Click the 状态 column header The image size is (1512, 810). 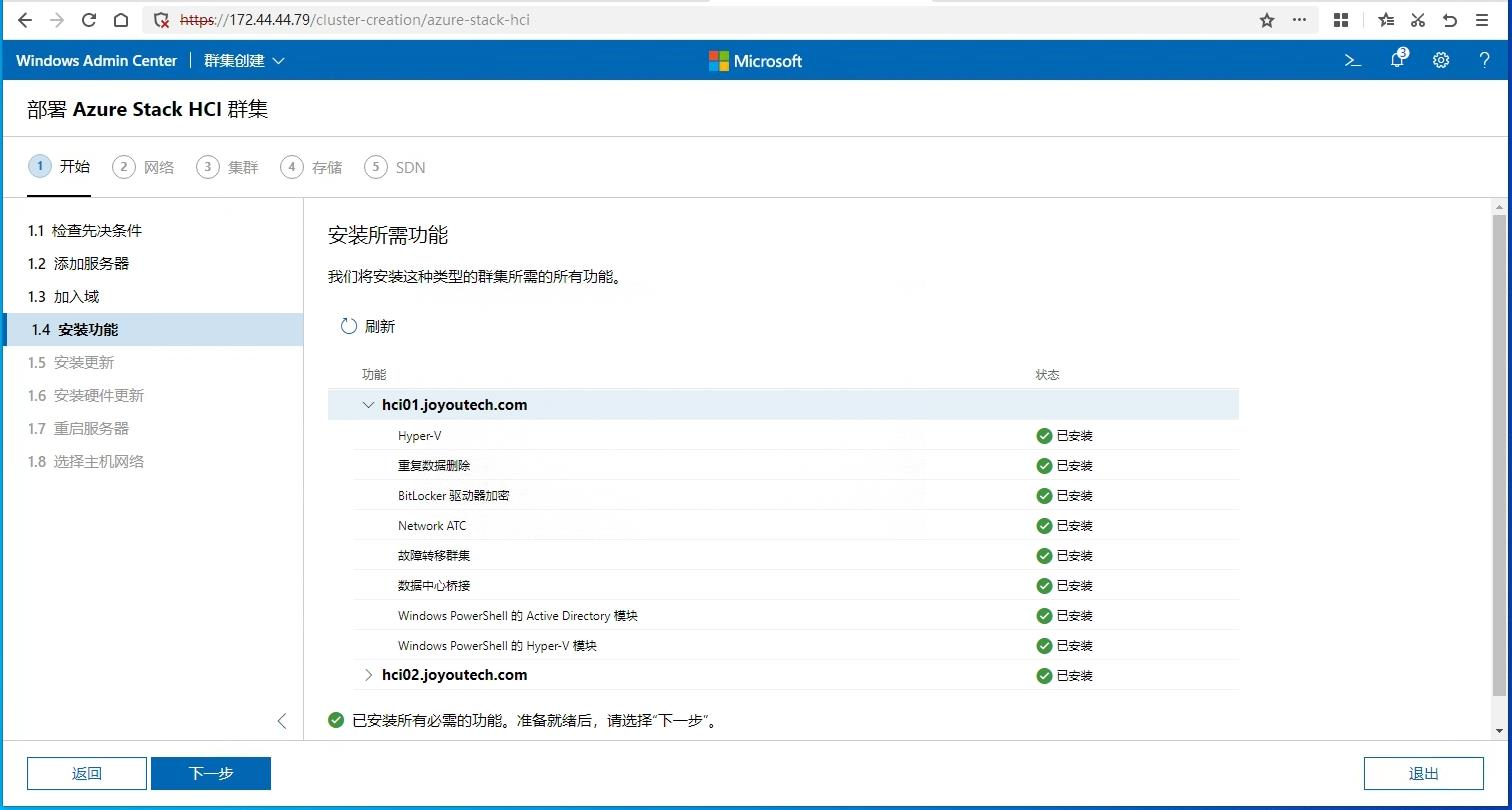click(x=1047, y=375)
